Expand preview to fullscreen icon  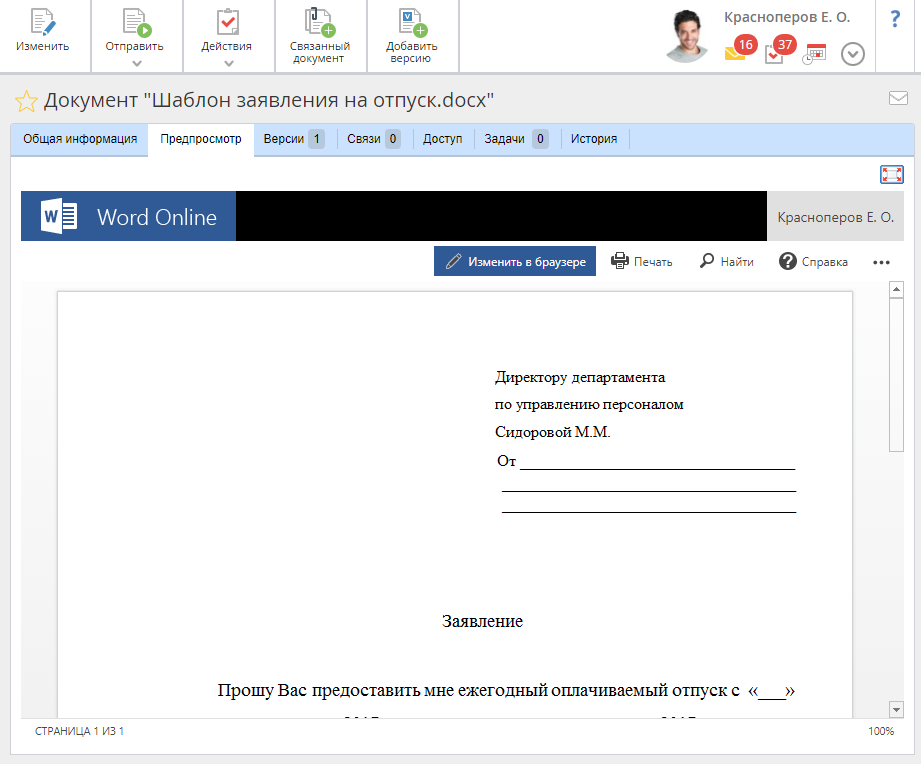click(x=891, y=175)
